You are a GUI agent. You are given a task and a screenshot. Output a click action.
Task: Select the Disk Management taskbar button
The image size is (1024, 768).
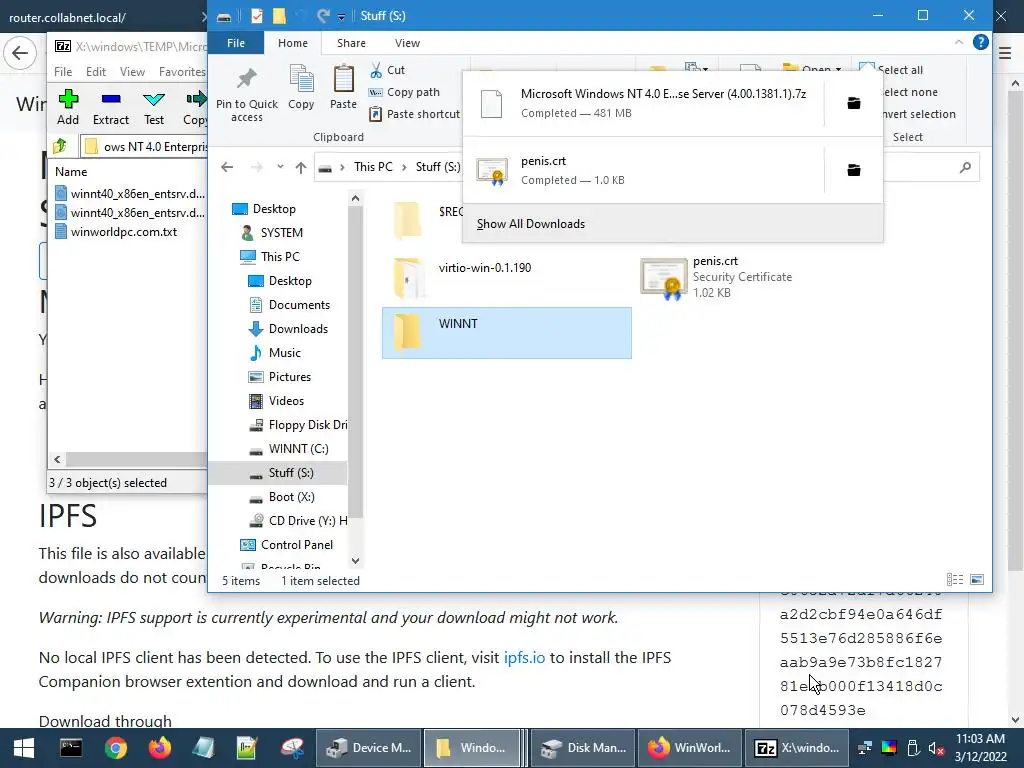click(583, 748)
